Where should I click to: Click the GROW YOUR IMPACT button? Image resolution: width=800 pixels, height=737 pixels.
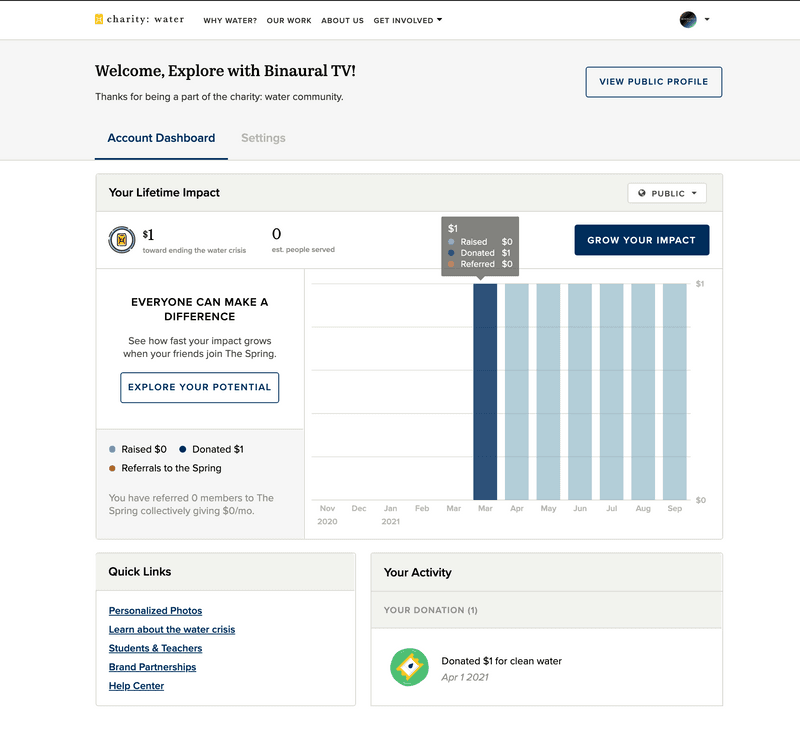tap(642, 240)
